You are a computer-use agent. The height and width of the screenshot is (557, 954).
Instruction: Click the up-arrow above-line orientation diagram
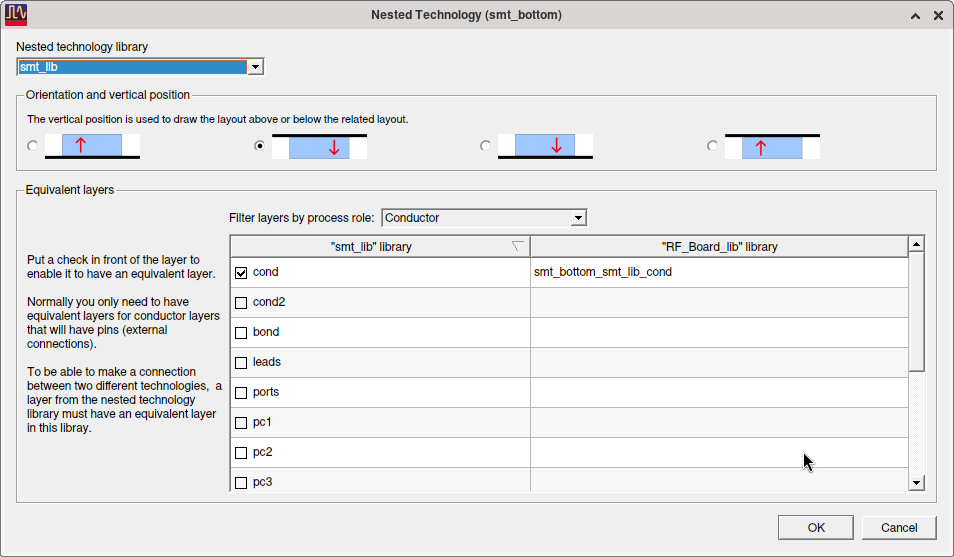(x=92, y=146)
